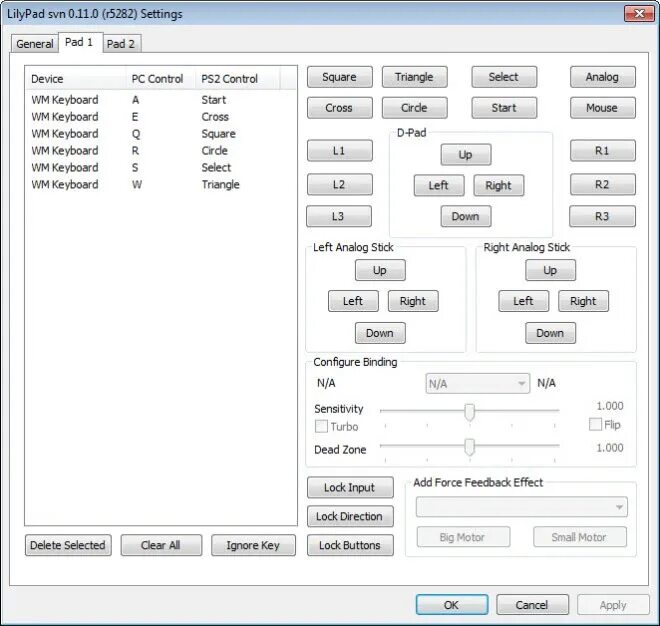
Task: Select the binding row for Start
Action: [161, 100]
